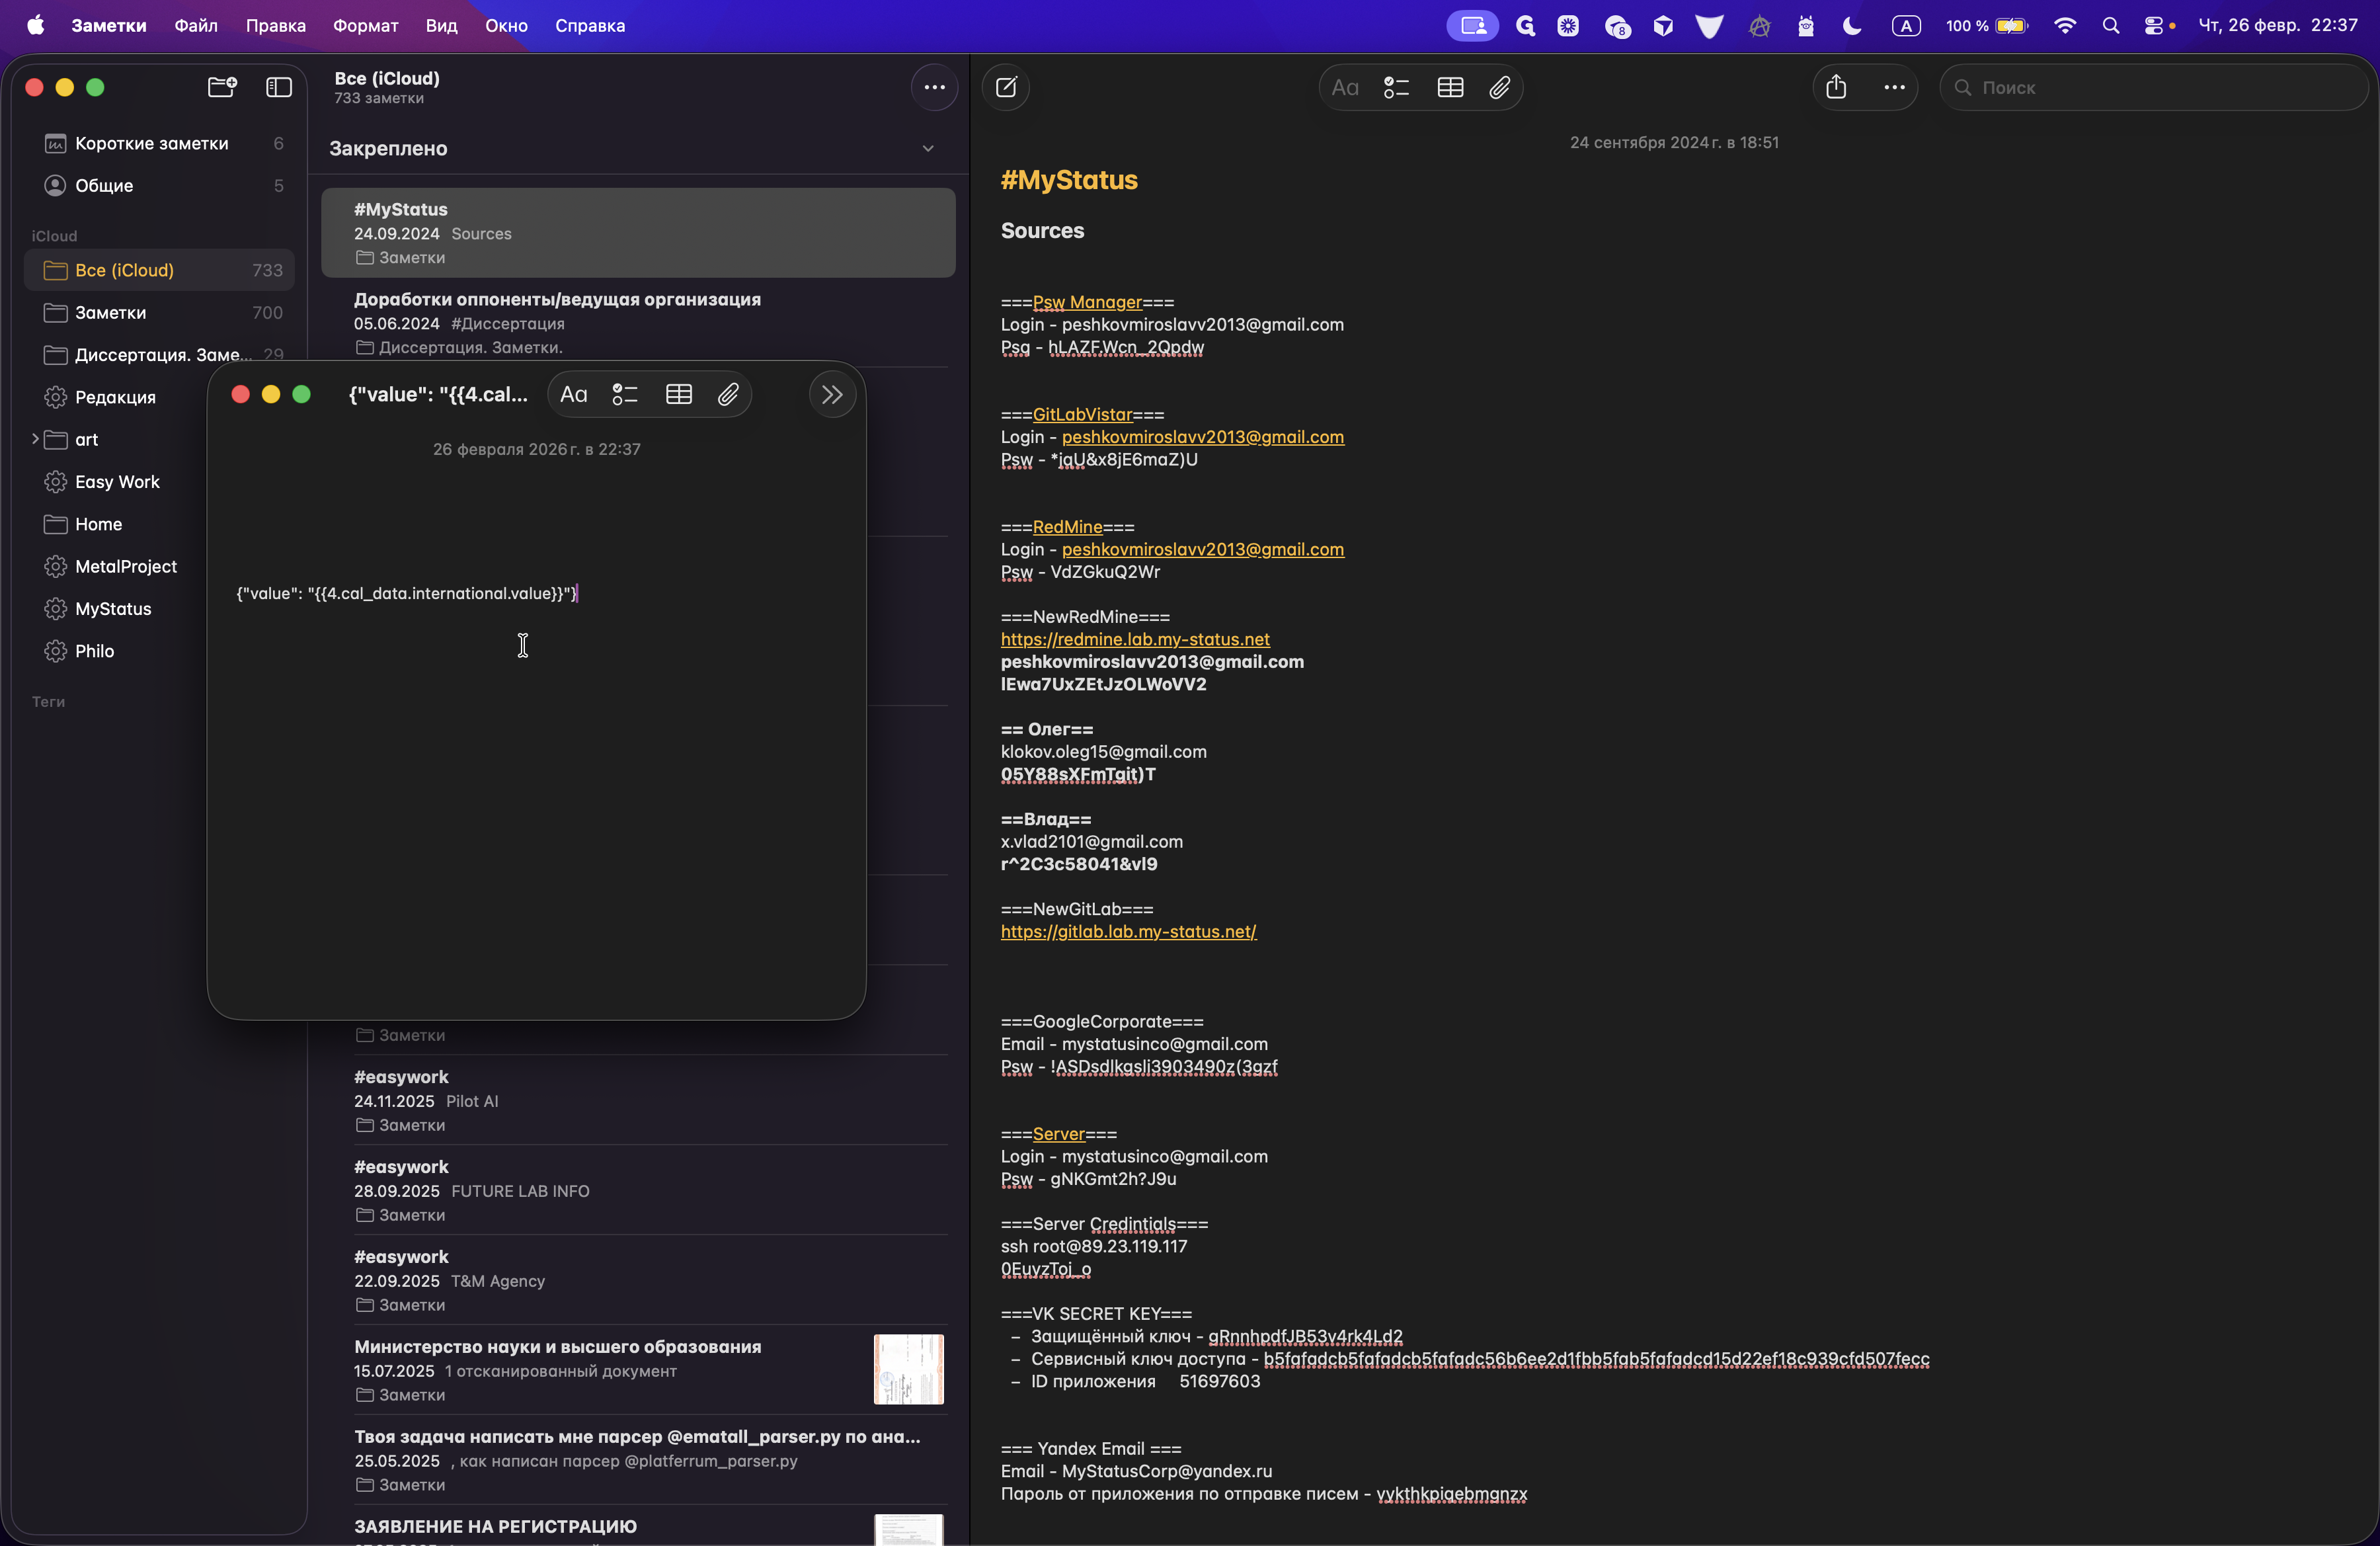Click table icon in floating note window
This screenshot has height=1546, width=2380.
[679, 394]
